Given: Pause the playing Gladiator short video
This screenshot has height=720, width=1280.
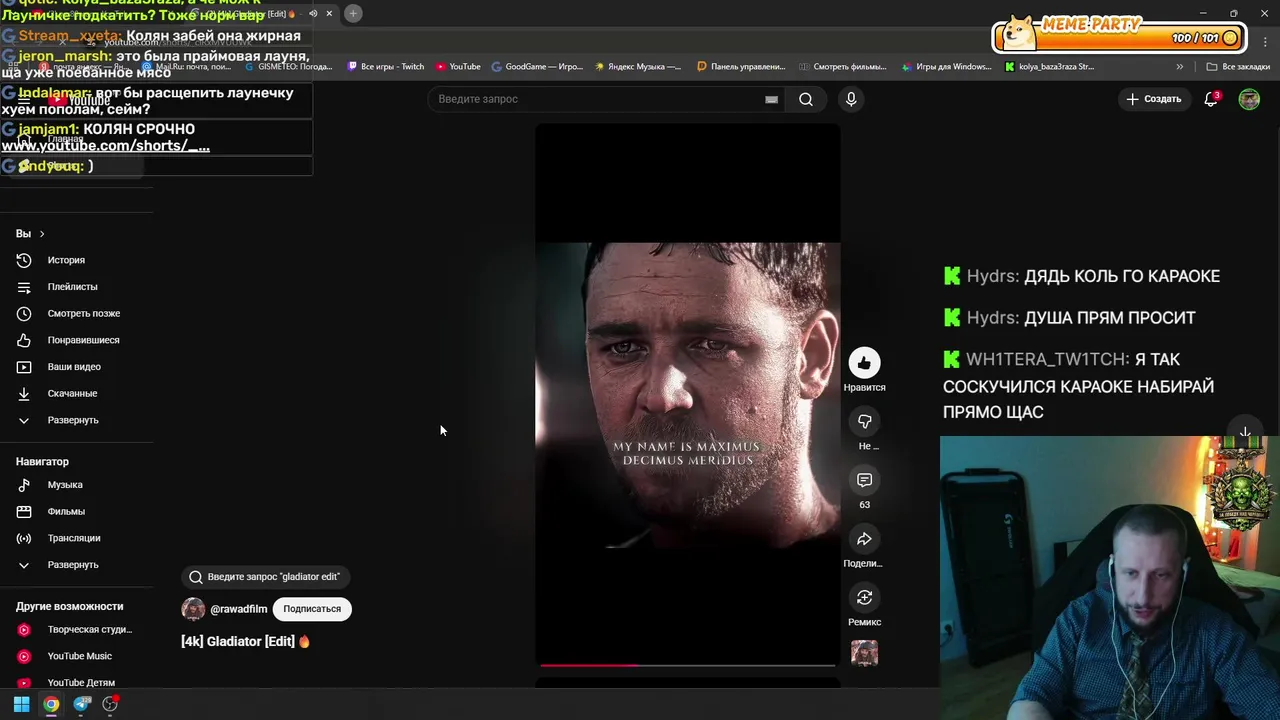Looking at the screenshot, I should tap(688, 395).
